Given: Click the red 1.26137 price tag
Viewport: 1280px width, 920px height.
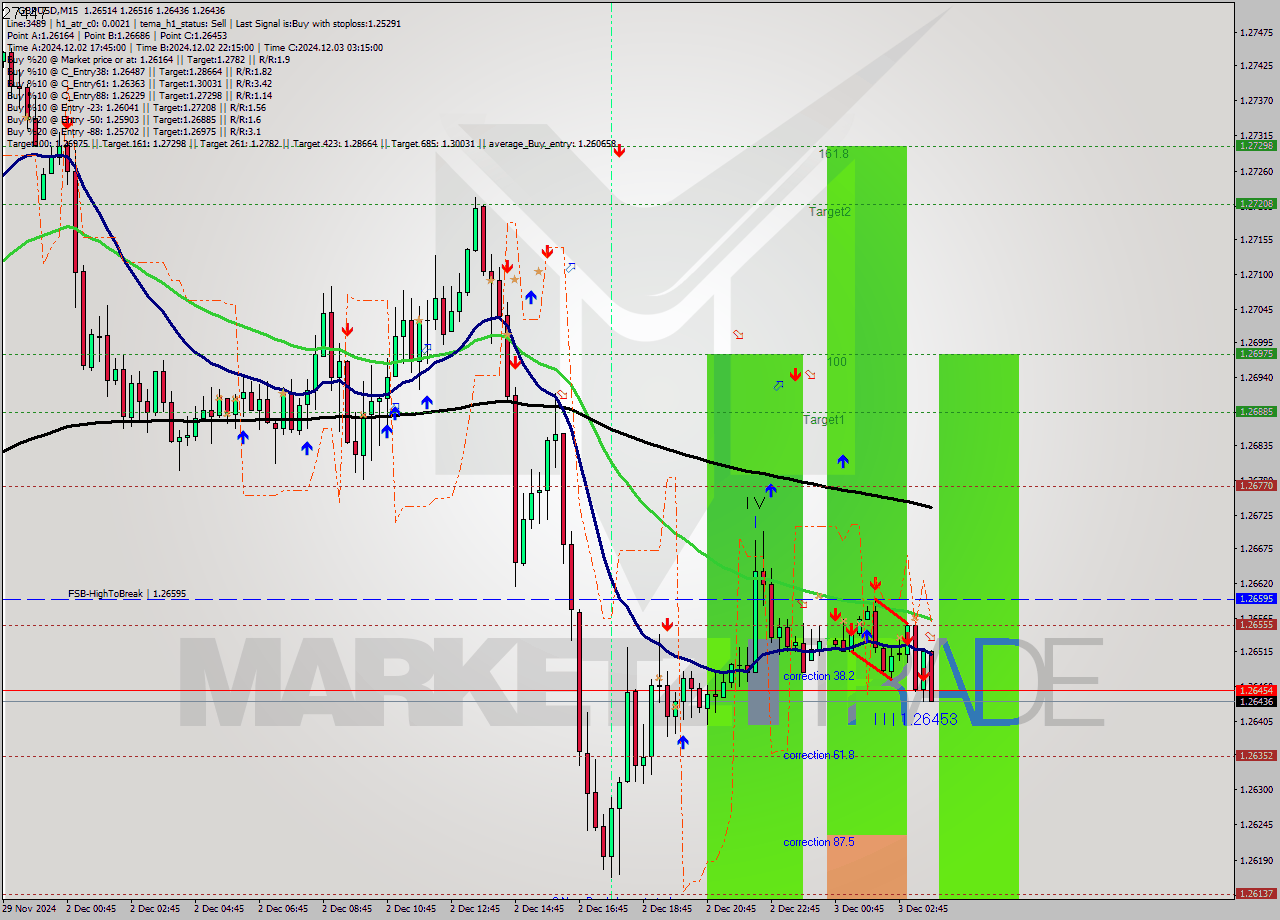Looking at the screenshot, I should 1255,894.
